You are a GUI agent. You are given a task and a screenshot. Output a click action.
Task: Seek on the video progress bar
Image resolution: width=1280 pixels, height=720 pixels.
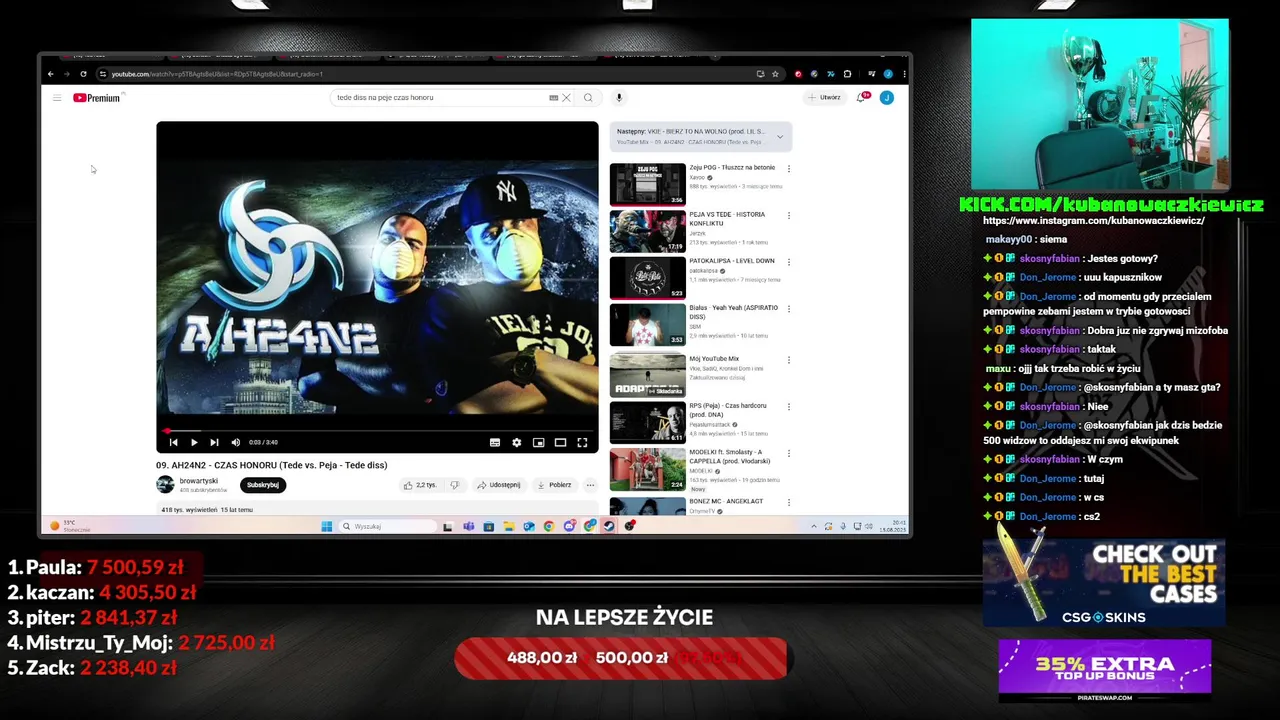377,431
